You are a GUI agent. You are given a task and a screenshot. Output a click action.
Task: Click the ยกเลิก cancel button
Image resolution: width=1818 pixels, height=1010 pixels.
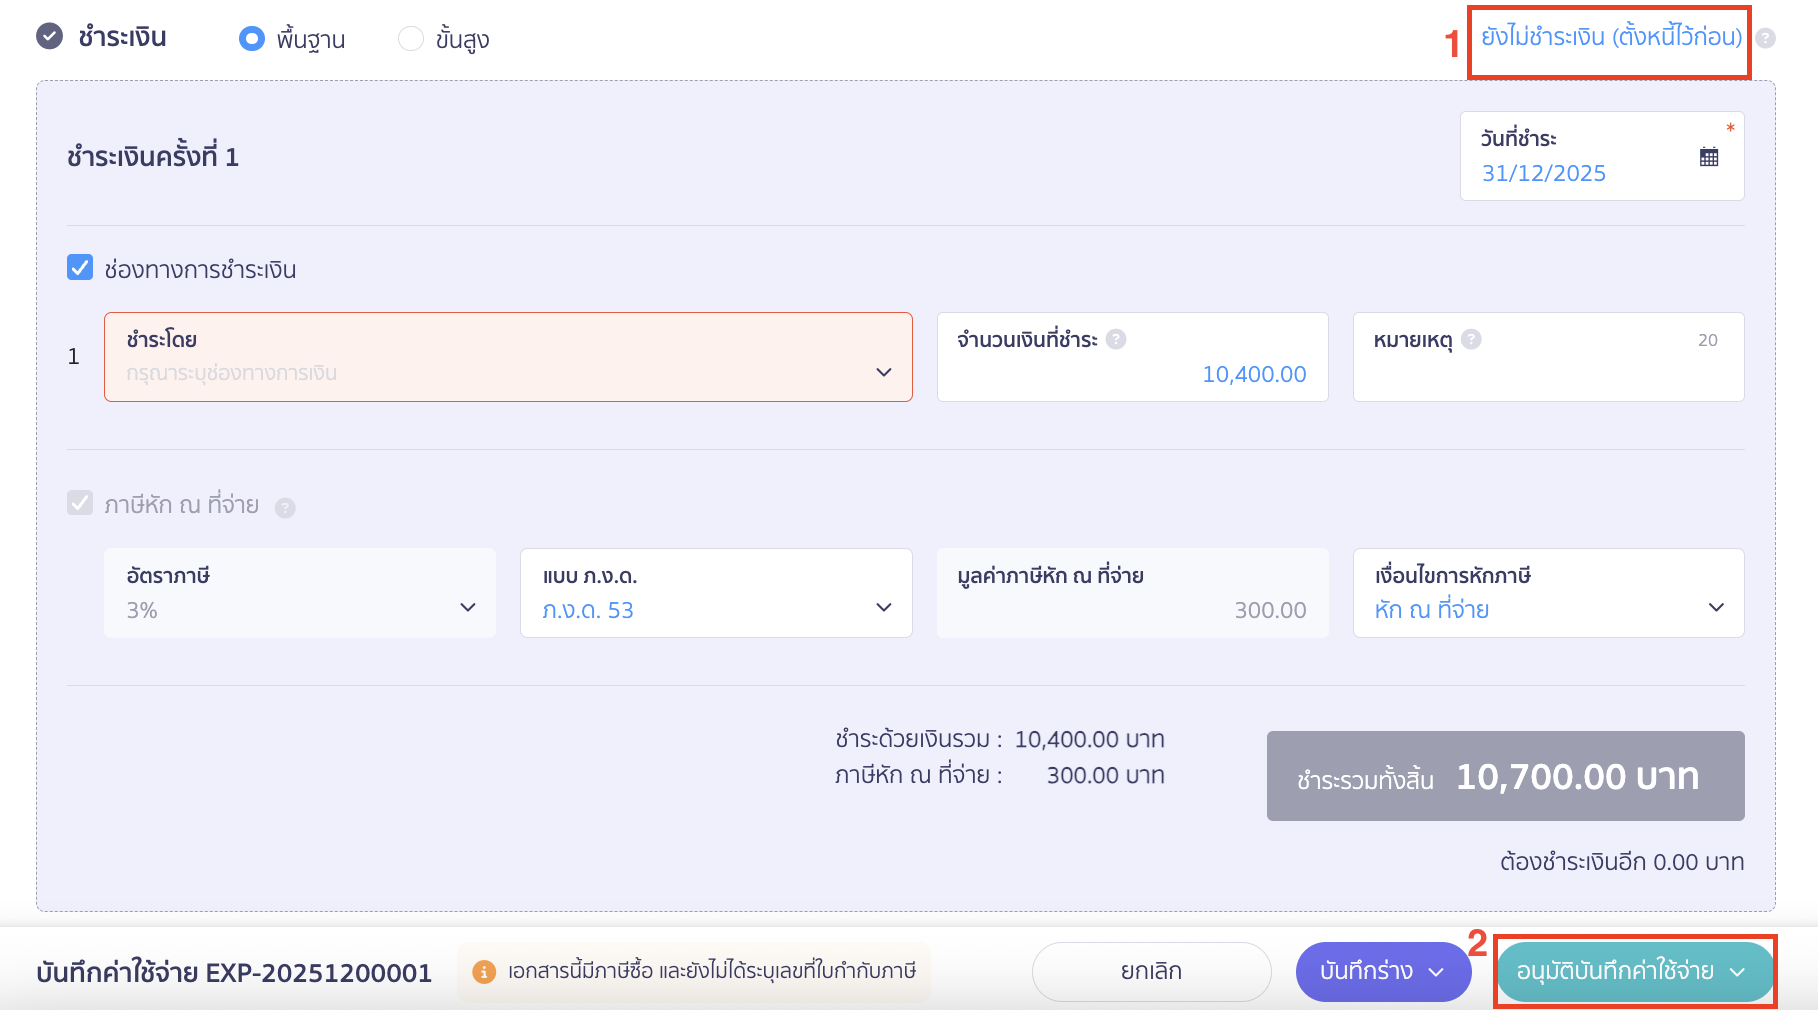pos(1151,971)
